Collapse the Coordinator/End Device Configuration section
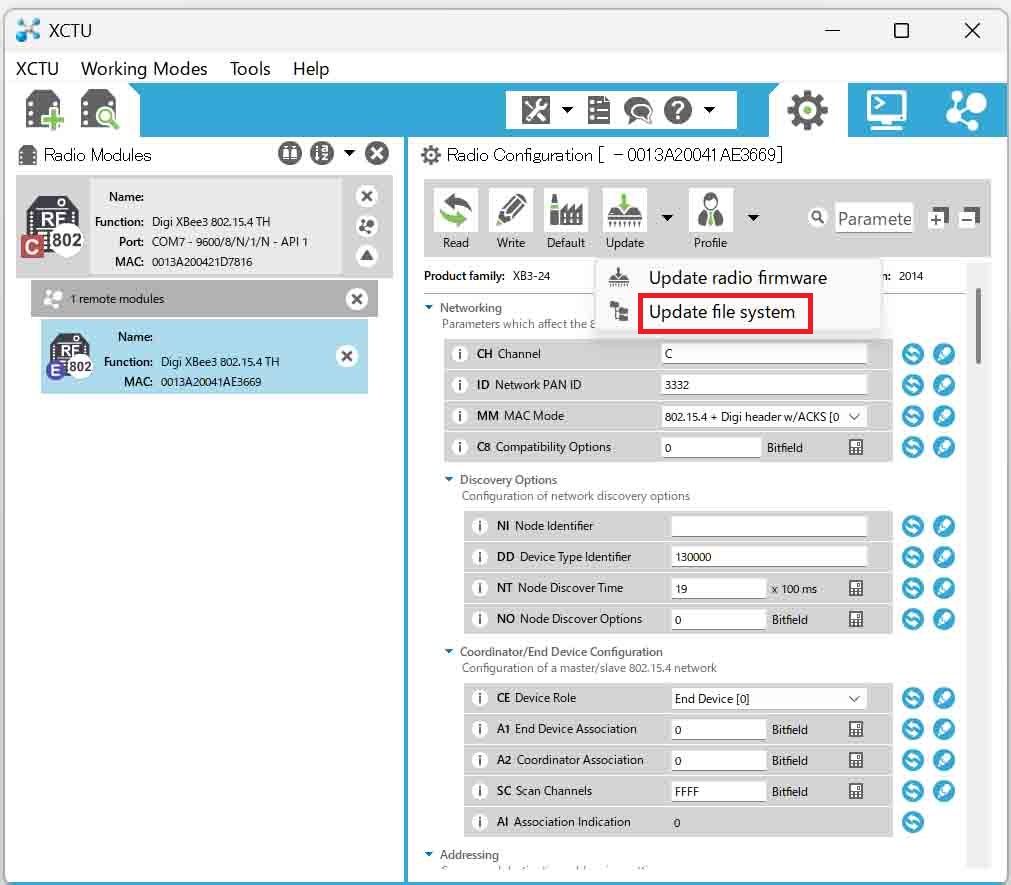1011x885 pixels. coord(449,651)
